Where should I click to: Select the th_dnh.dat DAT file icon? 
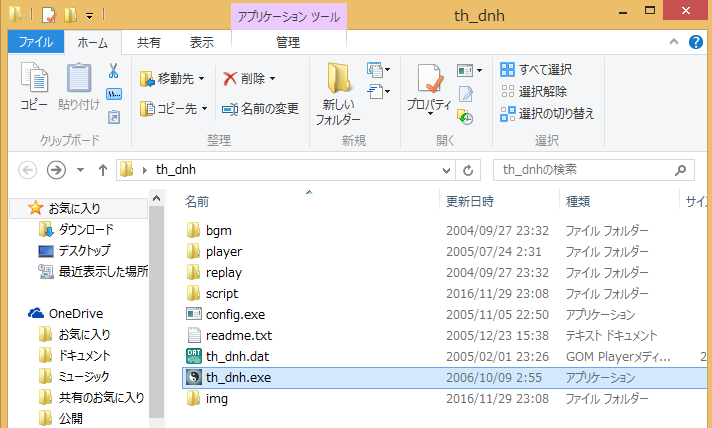tap(194, 356)
